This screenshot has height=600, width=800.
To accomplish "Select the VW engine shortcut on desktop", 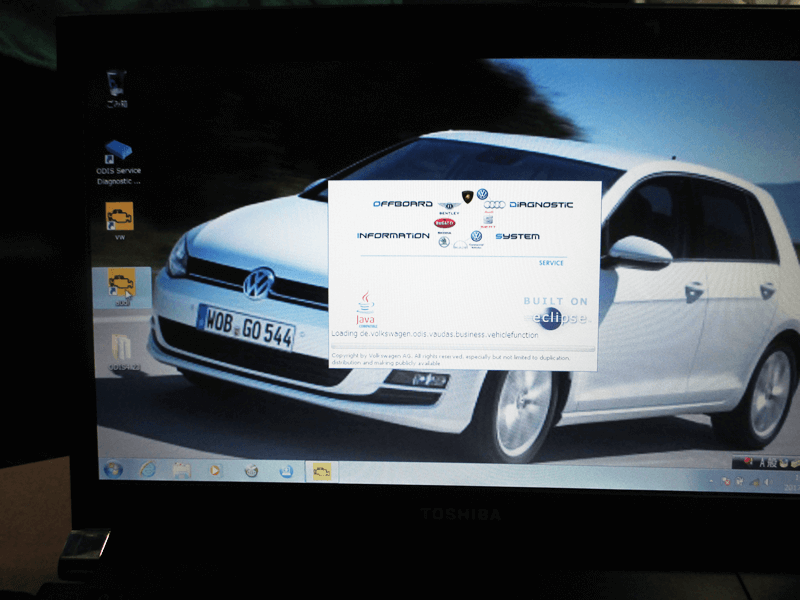I will [120, 220].
